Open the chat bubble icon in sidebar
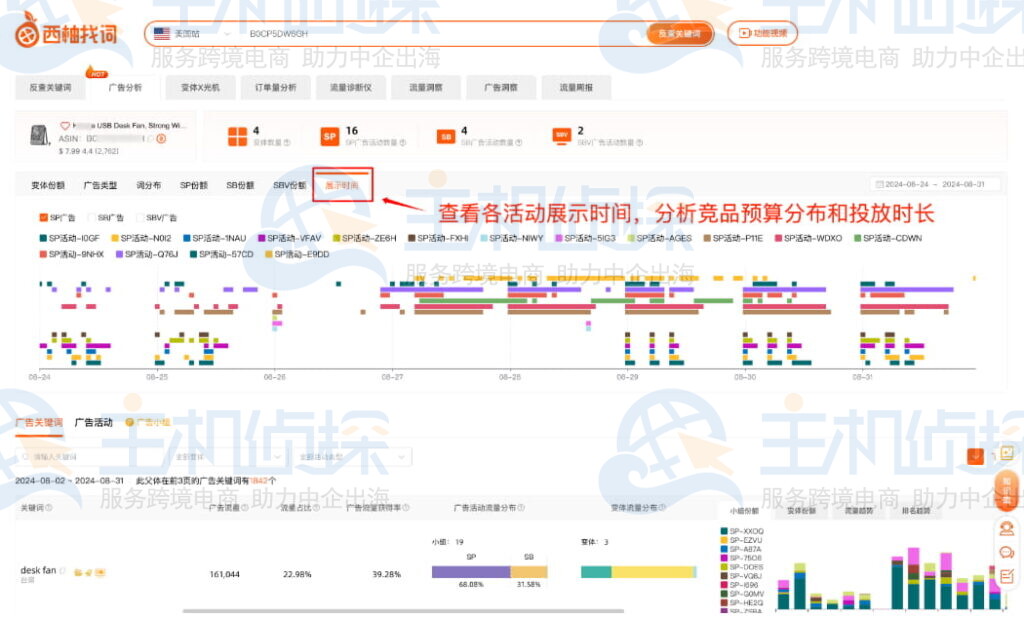 [x=1006, y=552]
